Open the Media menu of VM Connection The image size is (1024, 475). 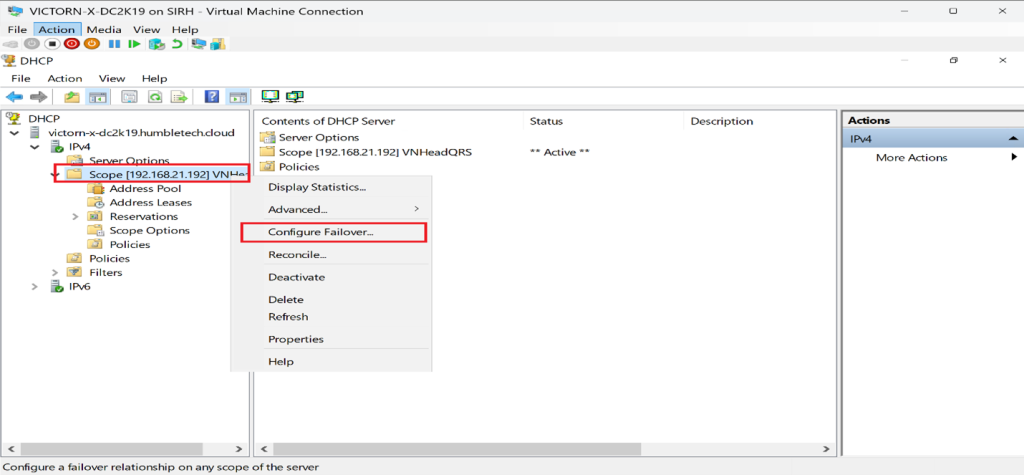(x=103, y=30)
